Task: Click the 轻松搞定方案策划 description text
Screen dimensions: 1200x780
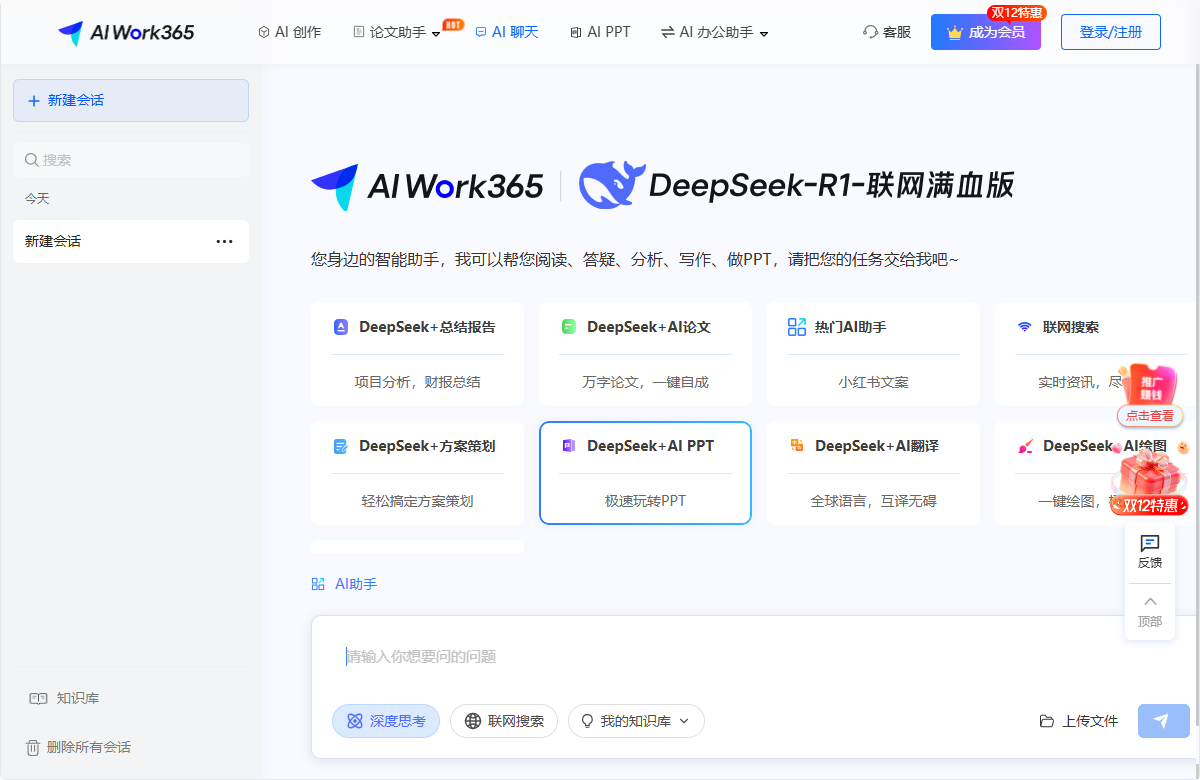Action: pyautogui.click(x=417, y=501)
